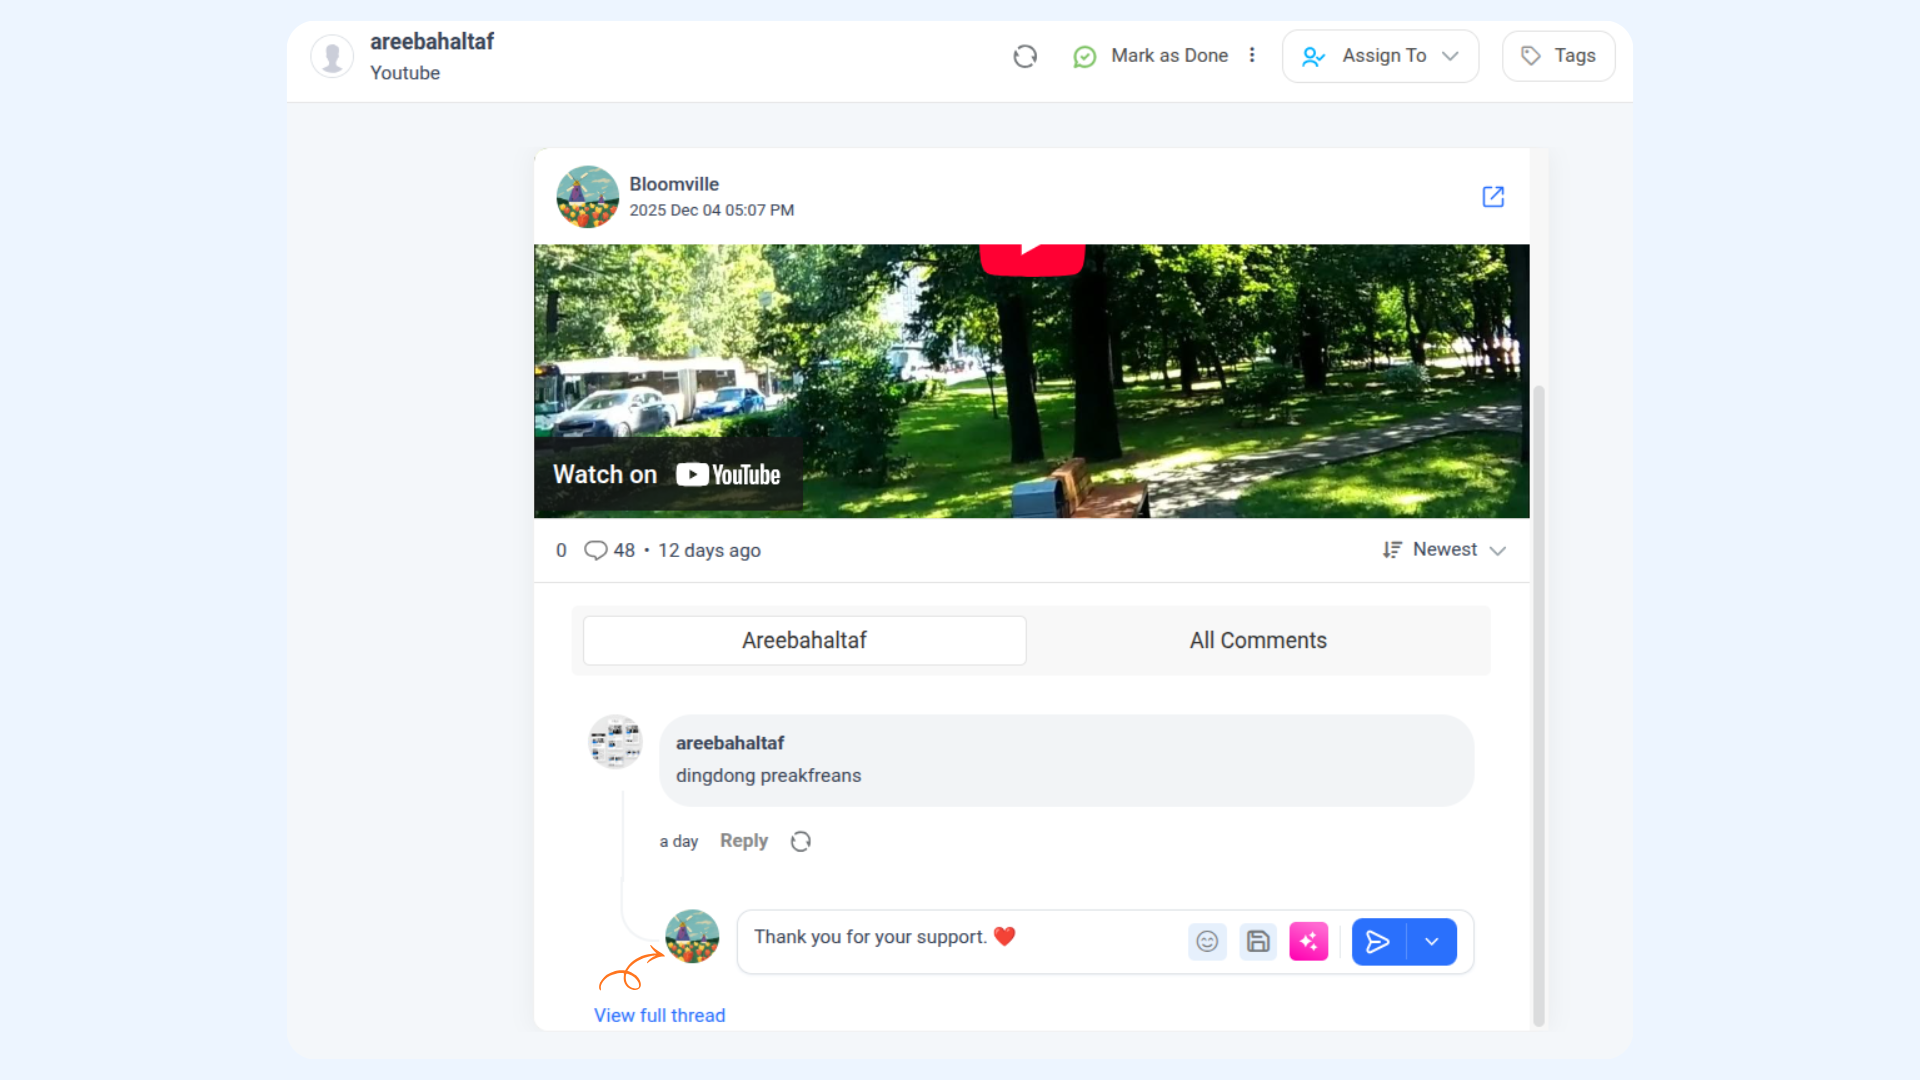
Task: Expand send options chevron next to send
Action: point(1432,942)
